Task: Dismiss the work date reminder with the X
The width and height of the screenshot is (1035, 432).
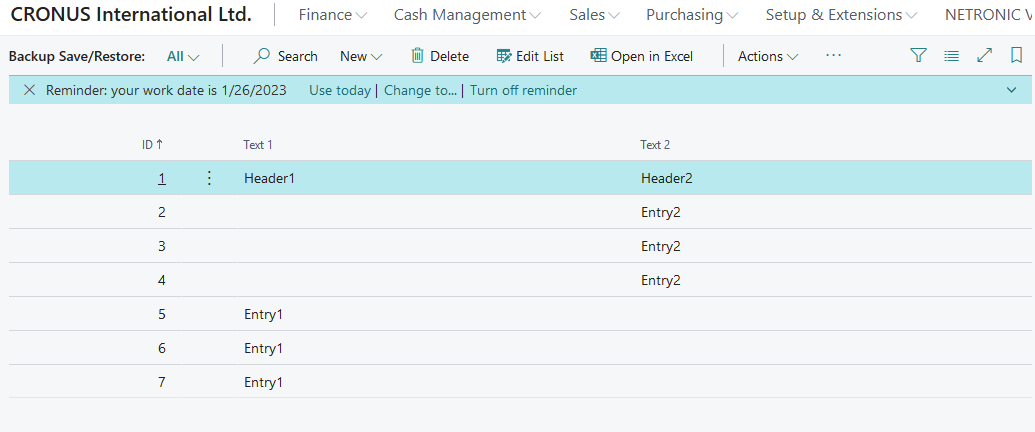Action: pos(29,90)
